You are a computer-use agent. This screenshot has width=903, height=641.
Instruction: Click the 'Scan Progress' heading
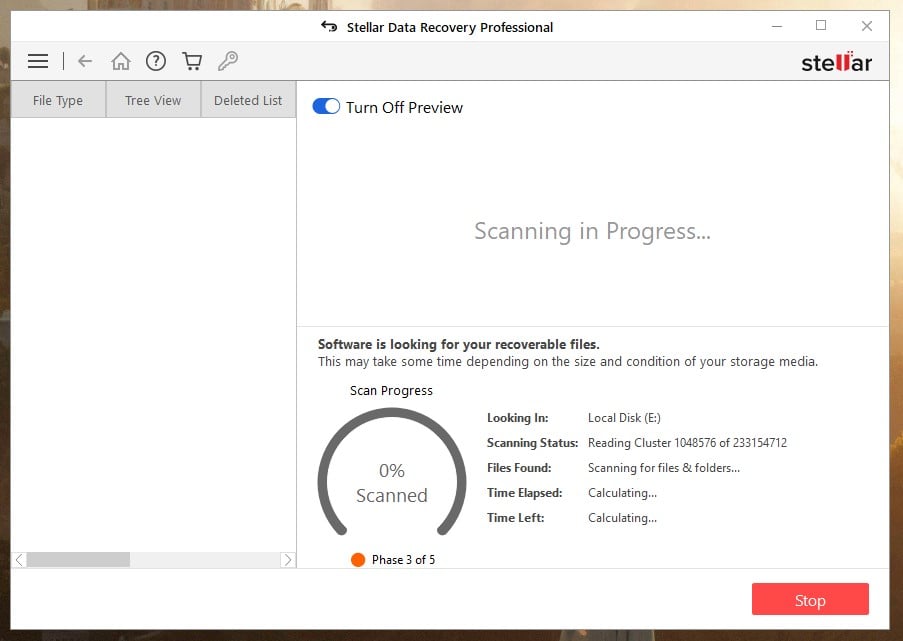(391, 390)
